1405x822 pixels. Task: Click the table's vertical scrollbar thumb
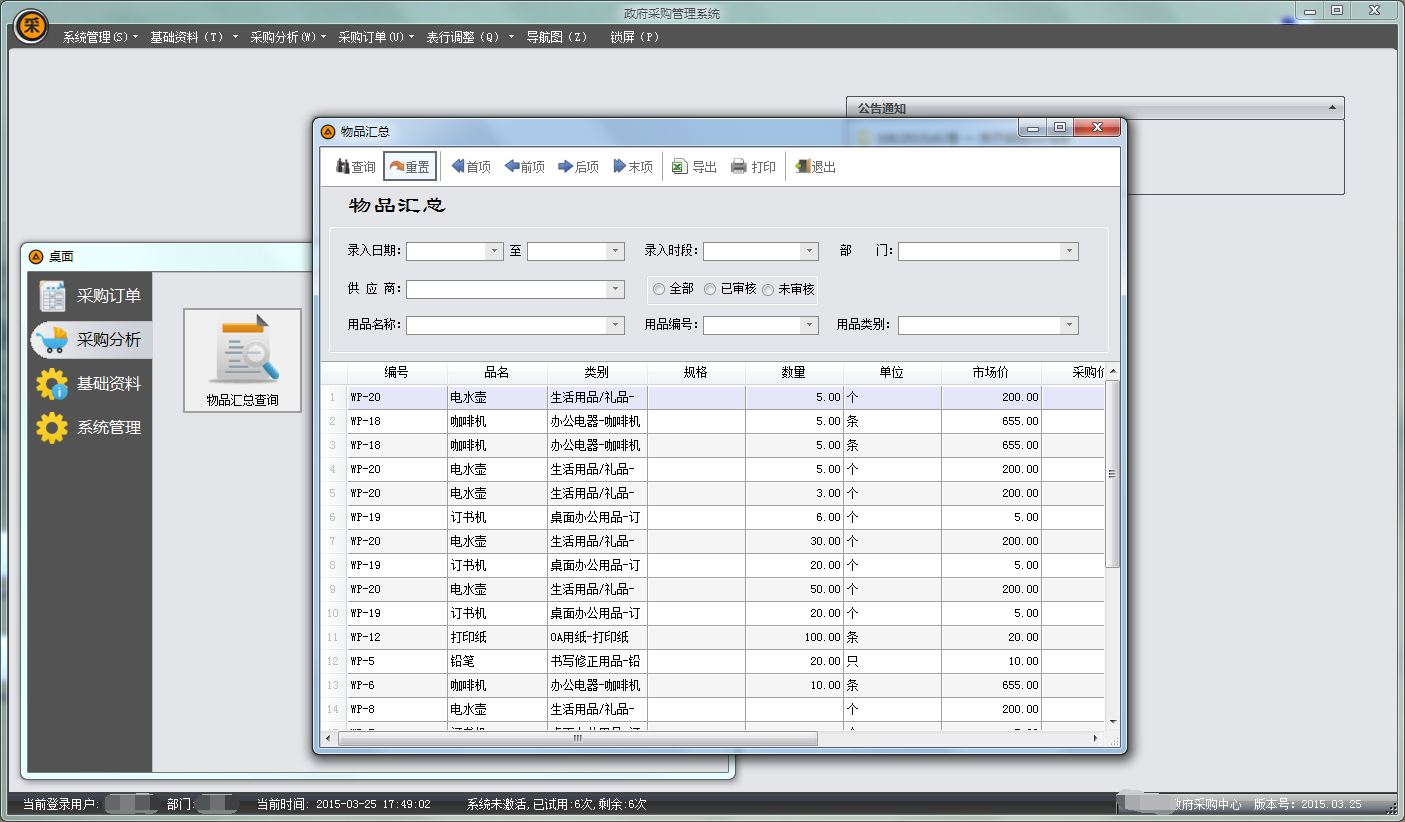tap(1112, 473)
